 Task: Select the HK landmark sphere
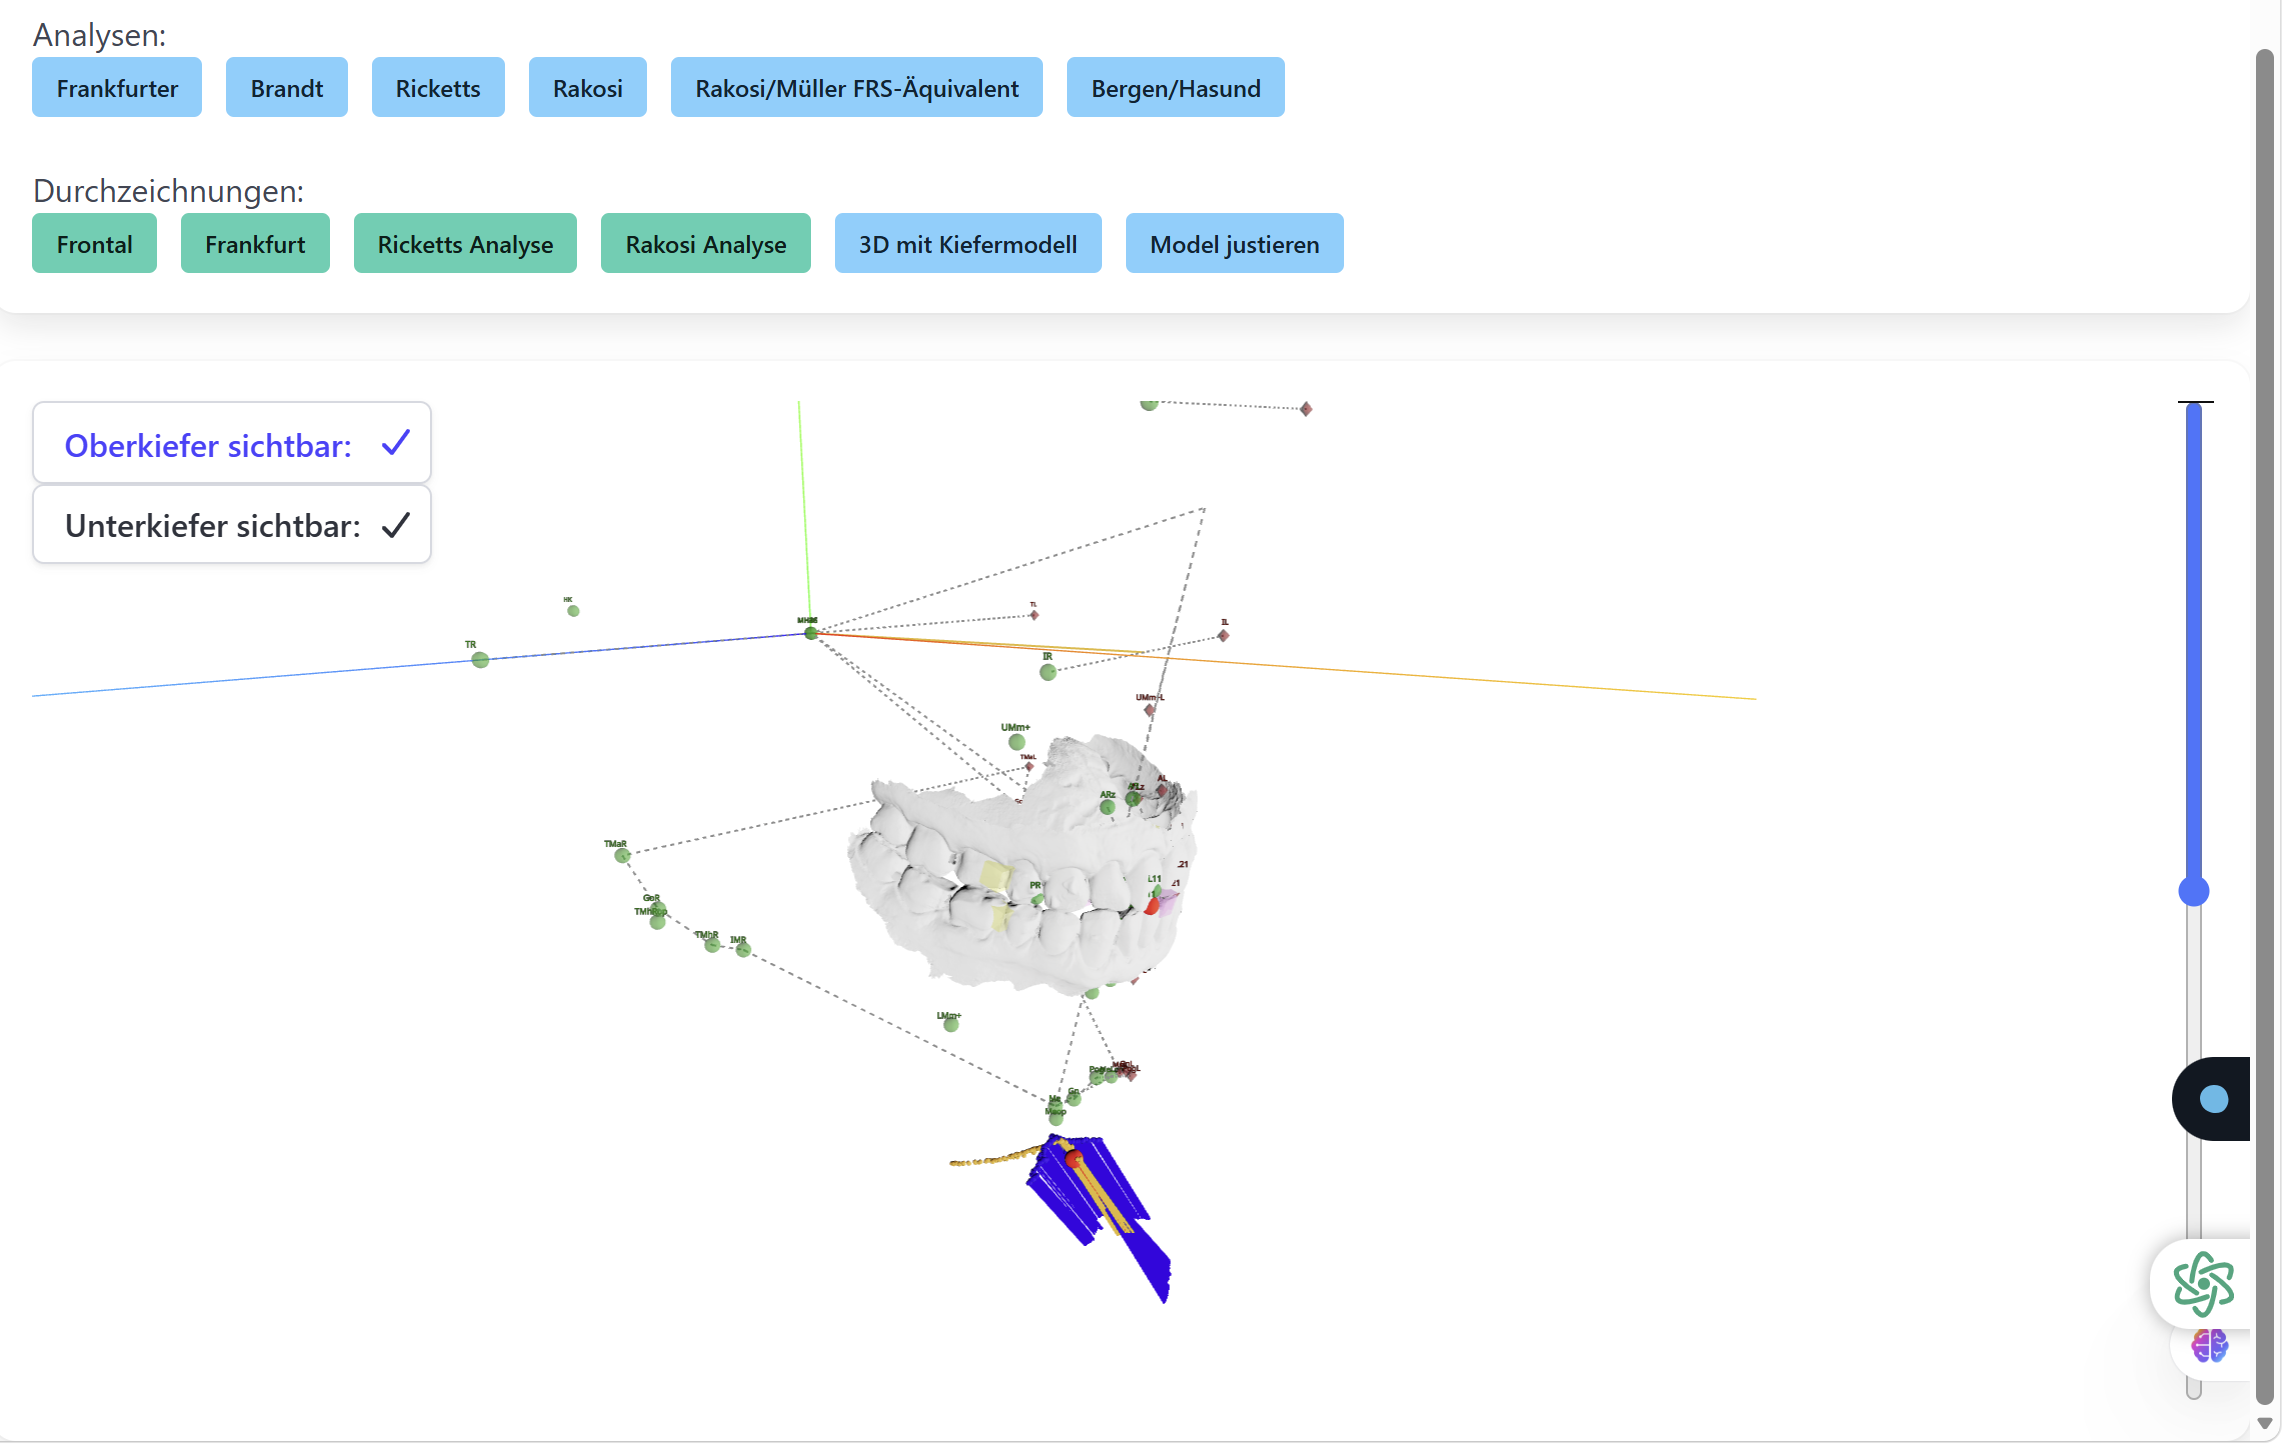pos(573,611)
